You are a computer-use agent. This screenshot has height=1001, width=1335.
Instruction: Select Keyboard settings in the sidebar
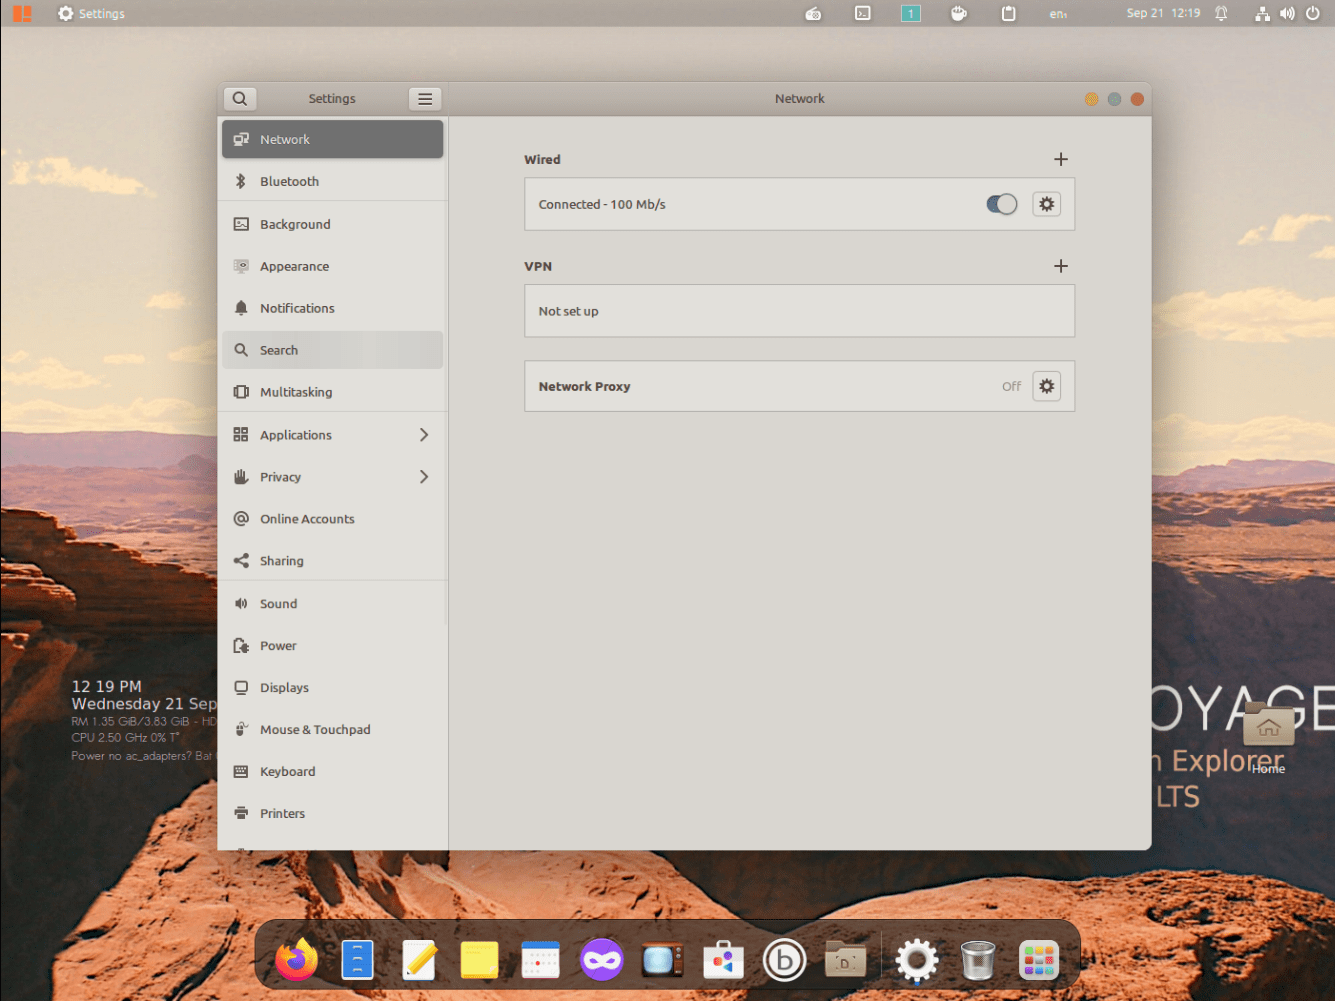pos(288,771)
